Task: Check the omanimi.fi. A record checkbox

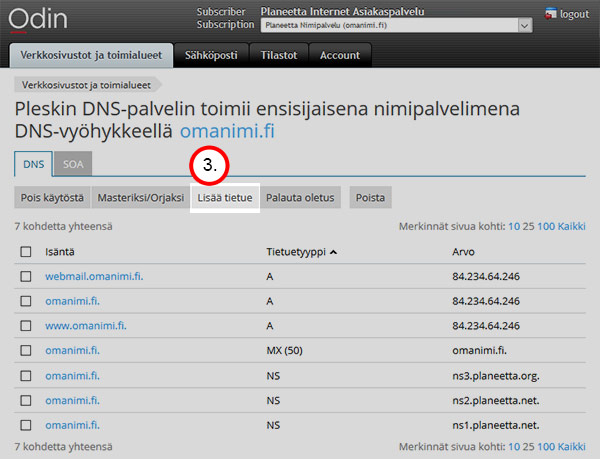Action: [x=26, y=301]
